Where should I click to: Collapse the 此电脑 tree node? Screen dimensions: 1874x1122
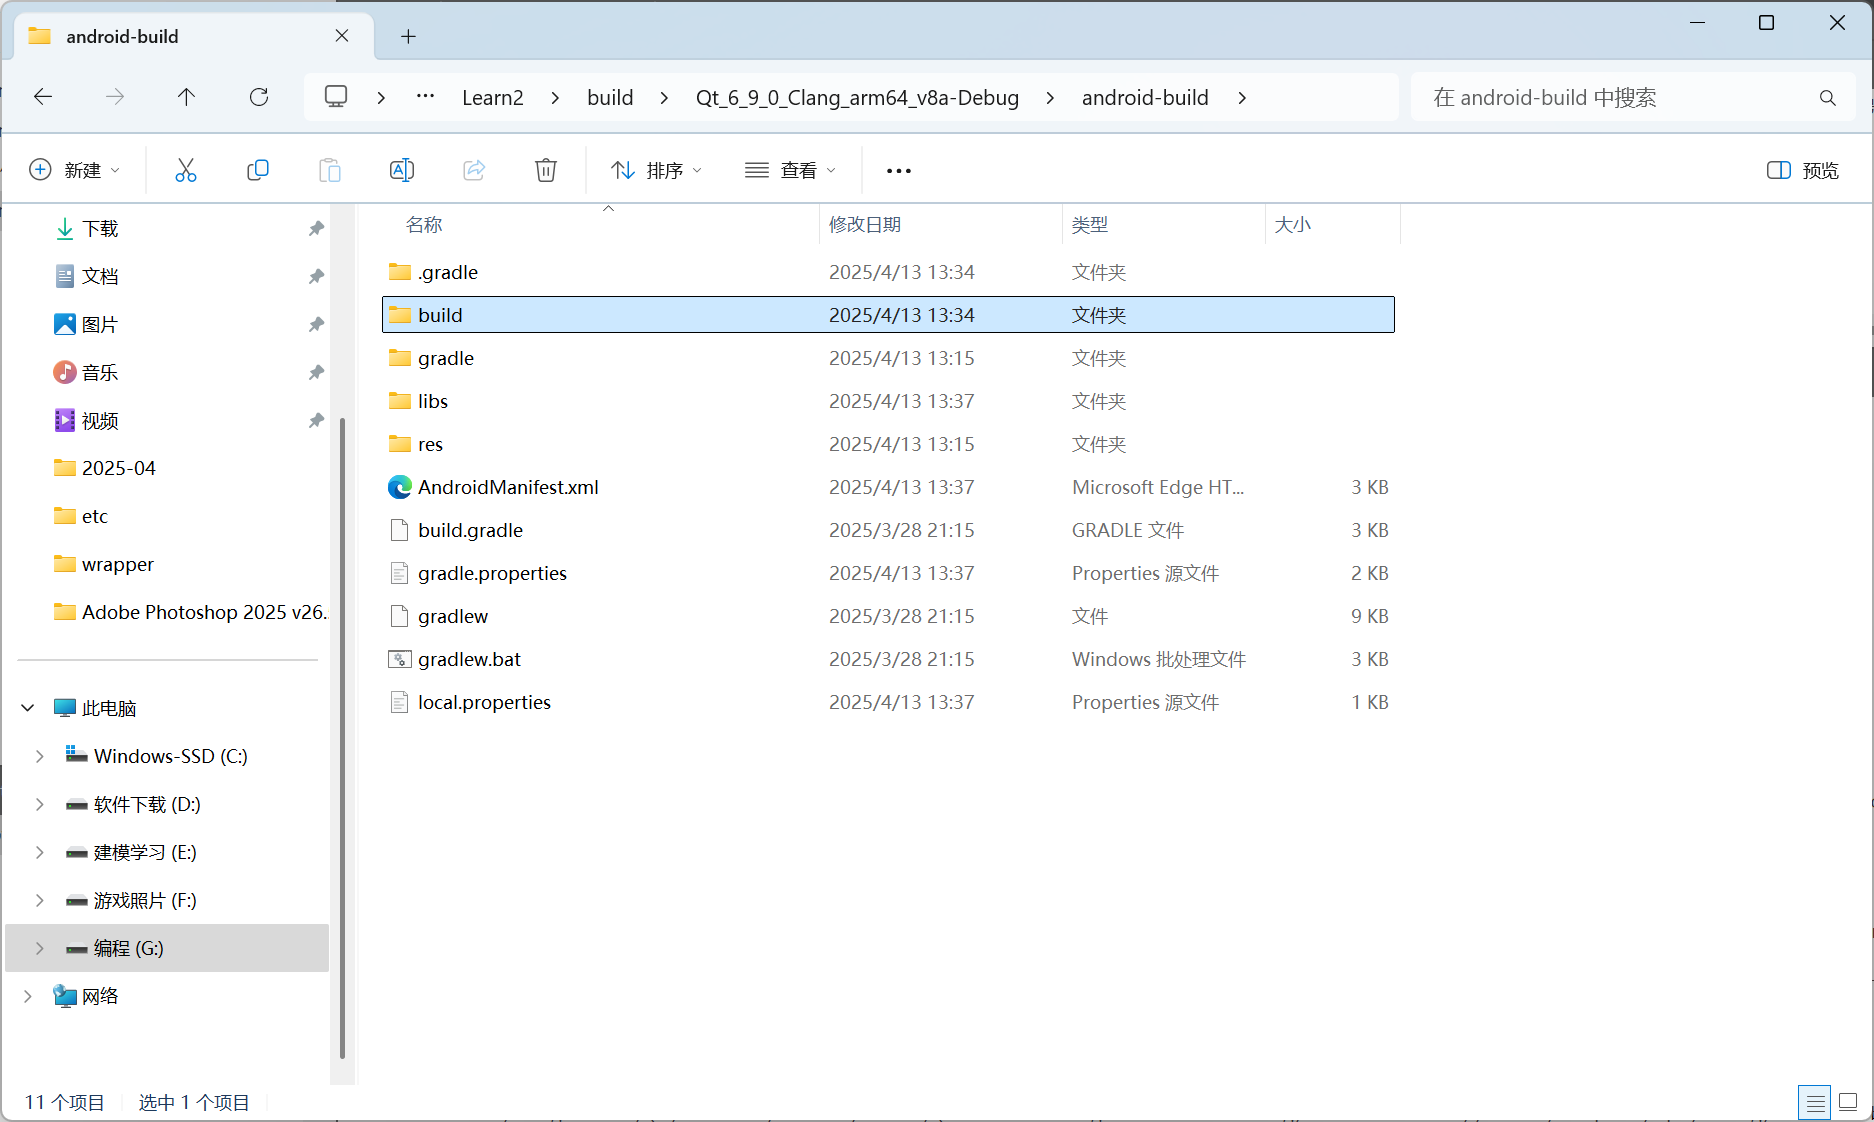28,708
